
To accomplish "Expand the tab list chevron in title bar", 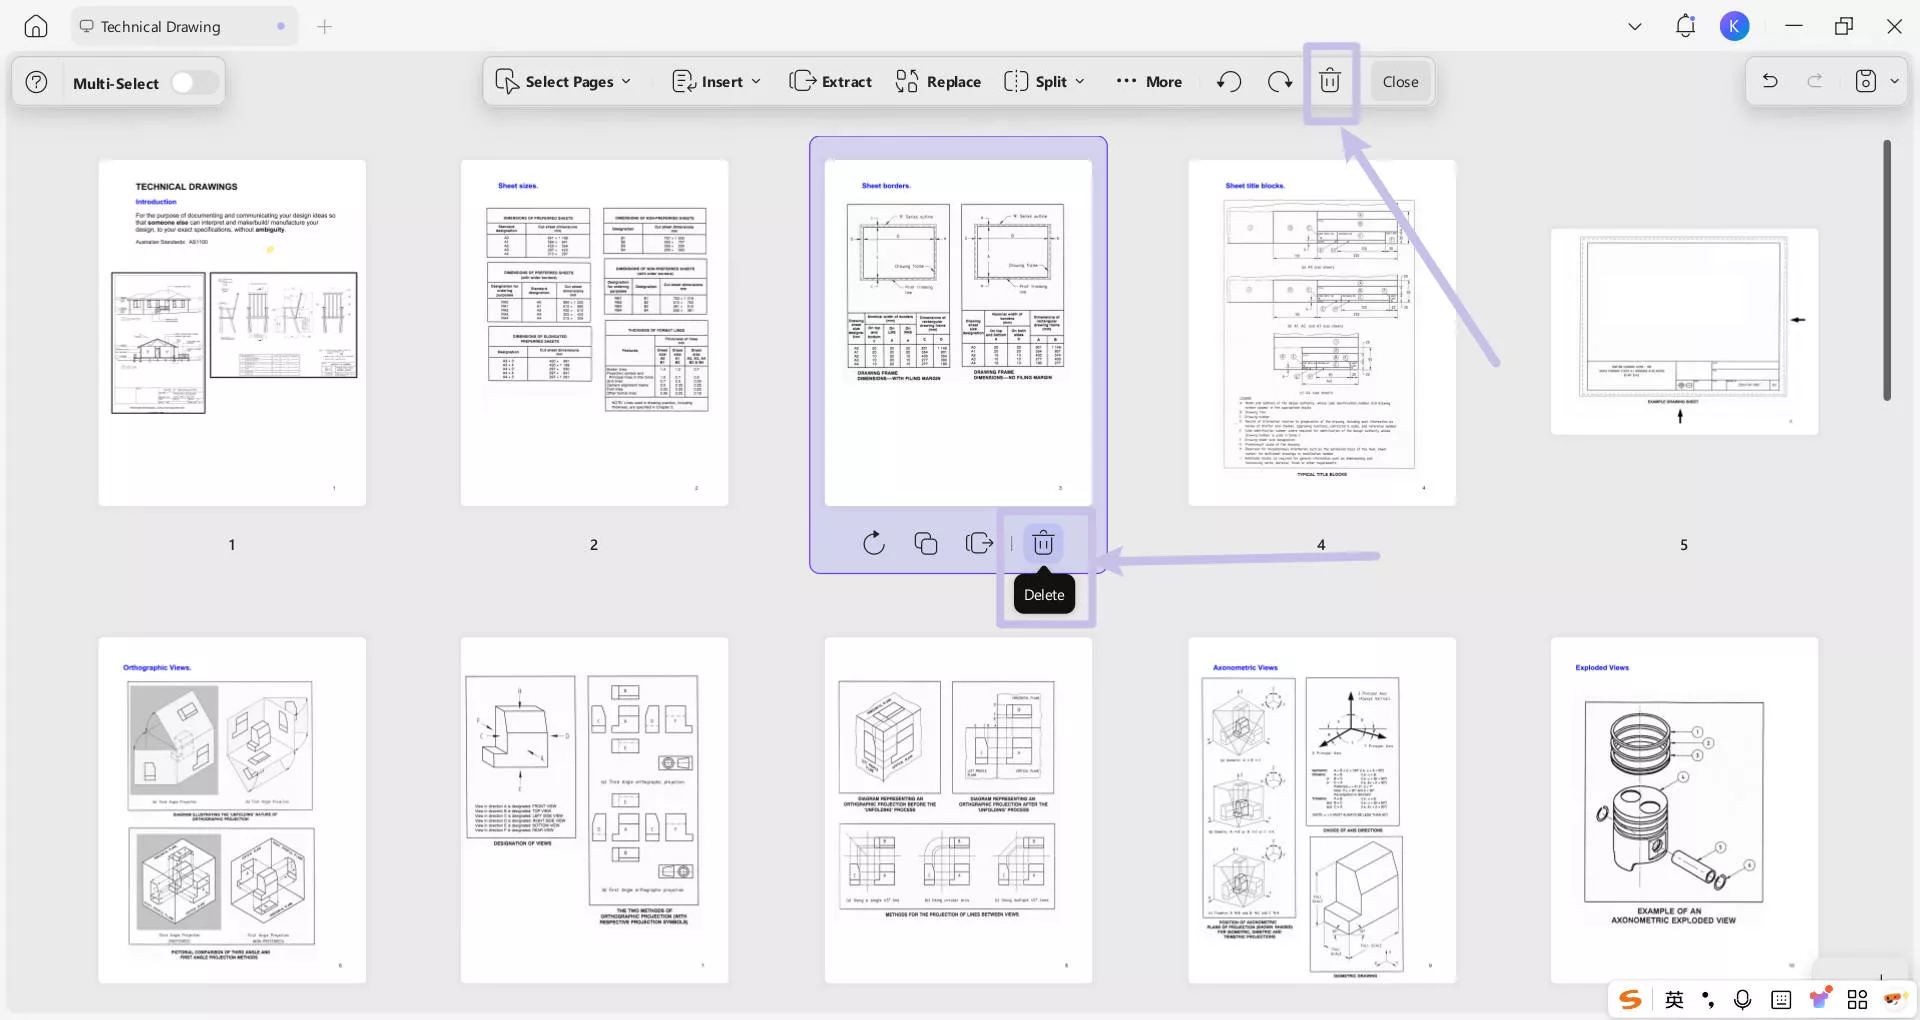I will (x=1635, y=27).
